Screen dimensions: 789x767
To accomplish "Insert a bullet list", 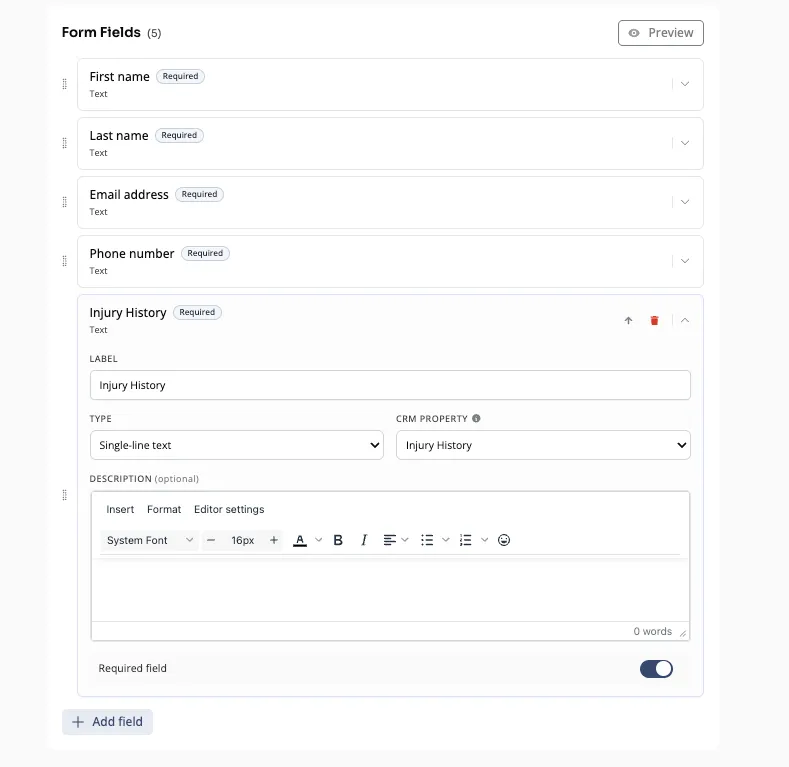I will tap(427, 540).
